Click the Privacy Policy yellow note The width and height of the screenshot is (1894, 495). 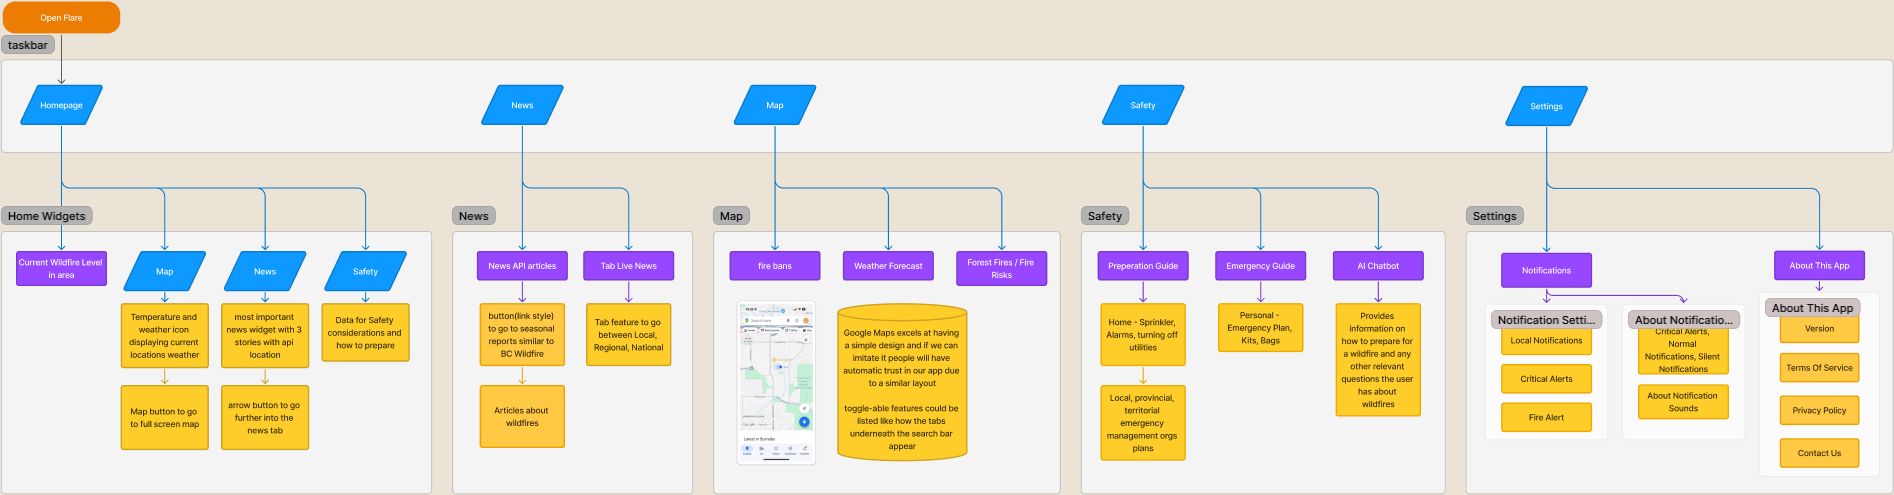point(1819,410)
